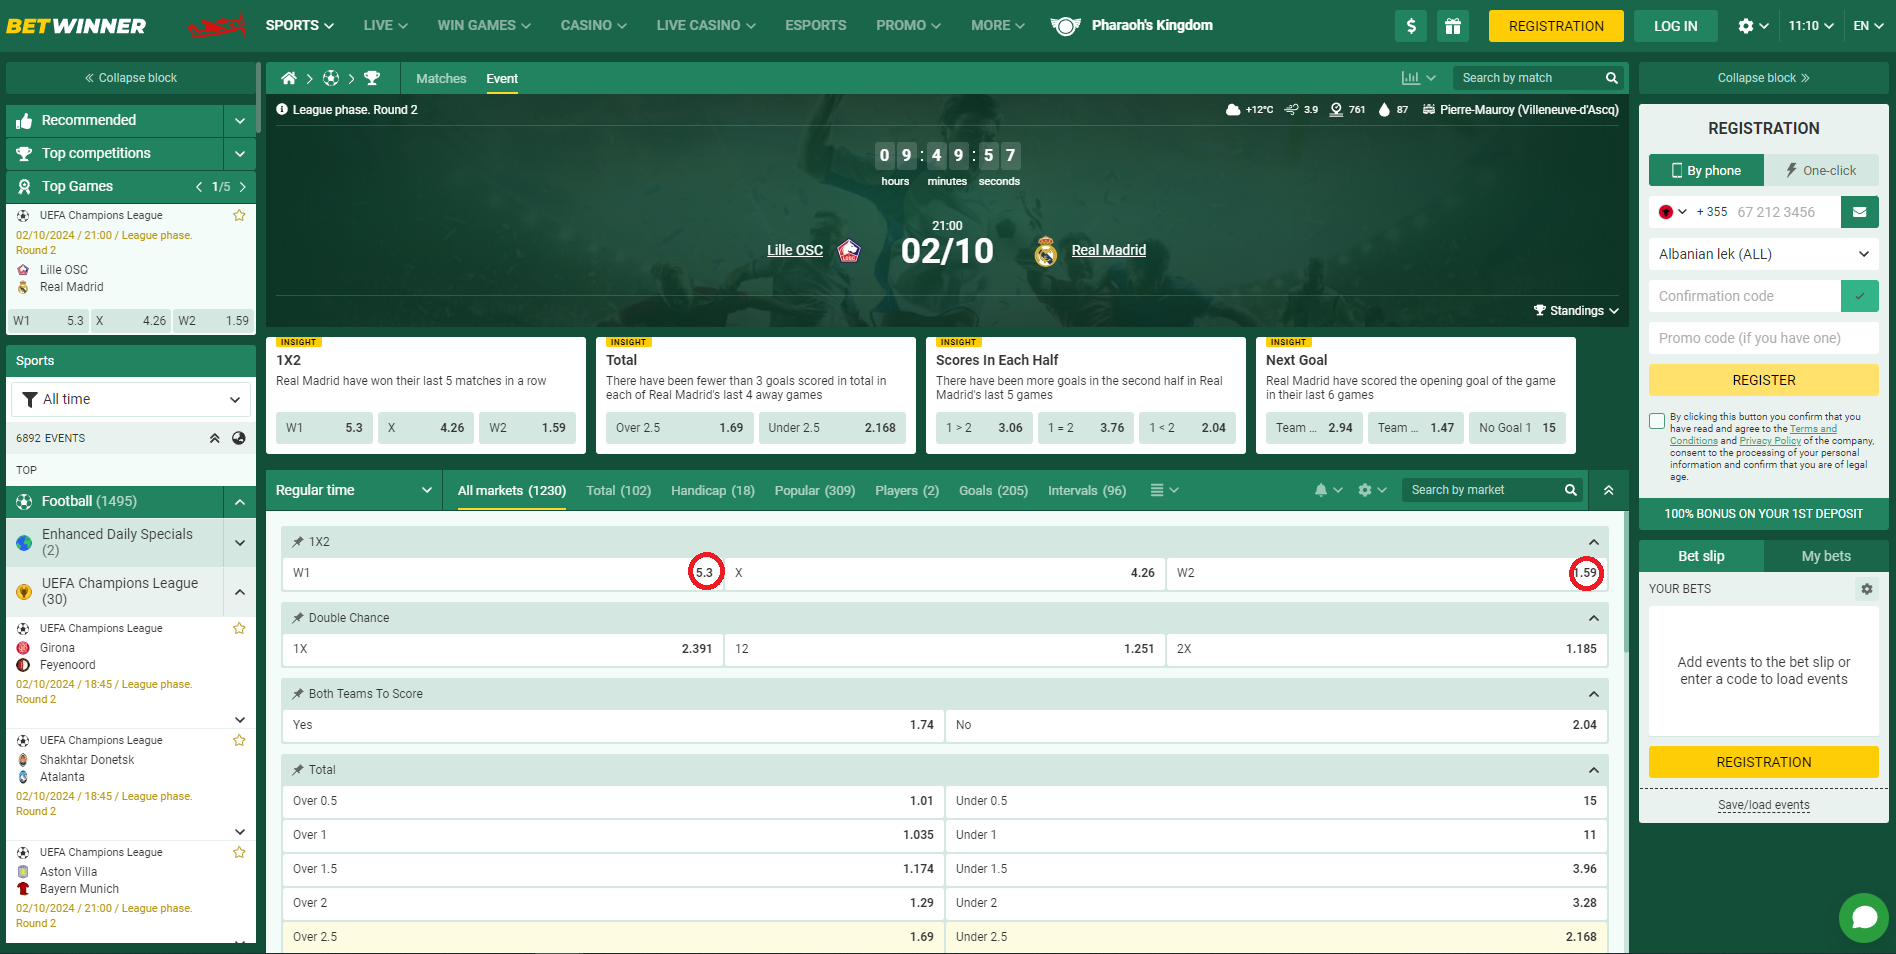Click the yellow REGISTER button
1896x954 pixels.
[x=1764, y=380]
